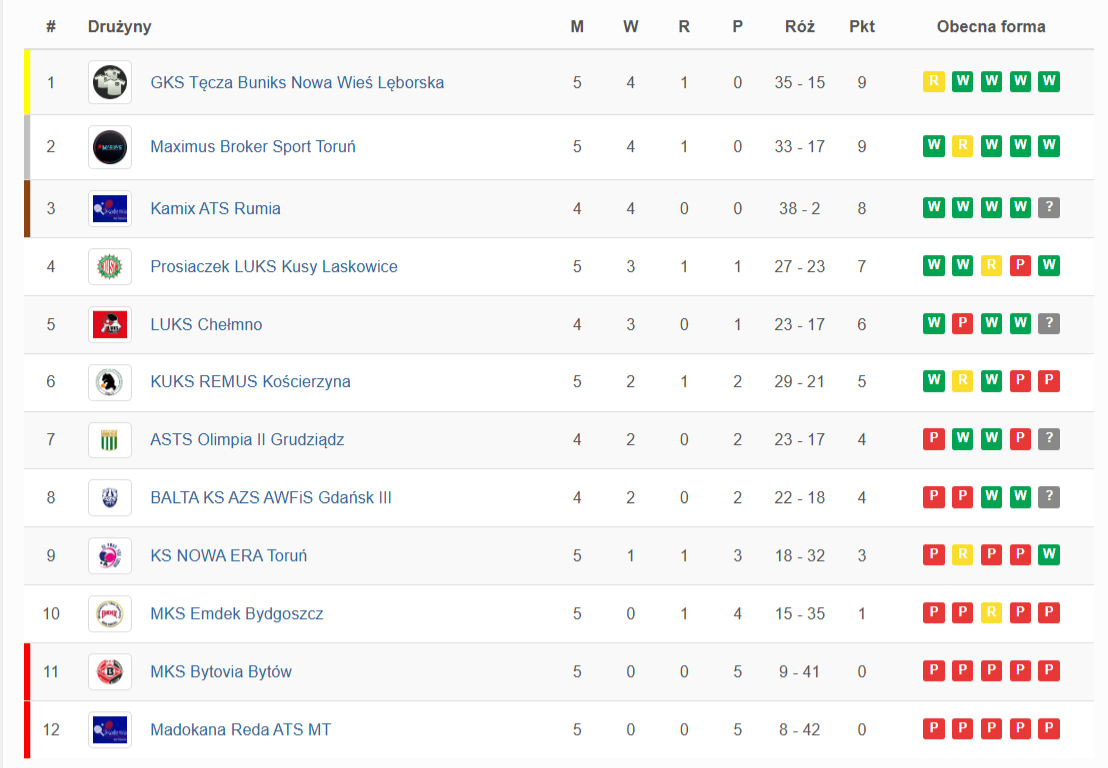Click yellow R form badge for MKS Emdek
1108x768 pixels.
coord(991,613)
